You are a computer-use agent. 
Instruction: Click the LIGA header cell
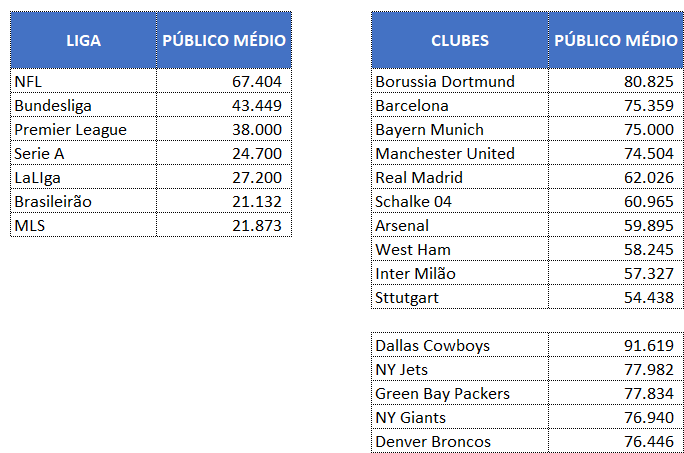[84, 40]
